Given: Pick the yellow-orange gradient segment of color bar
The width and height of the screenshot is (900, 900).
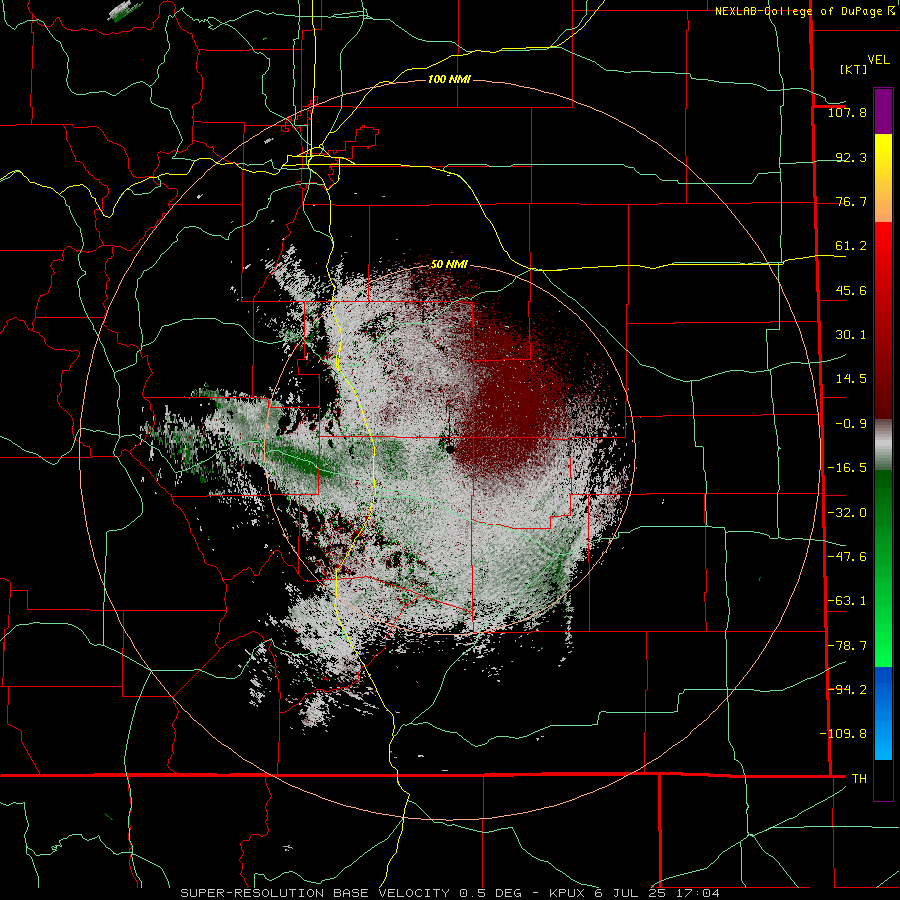Looking at the screenshot, I should tap(883, 178).
